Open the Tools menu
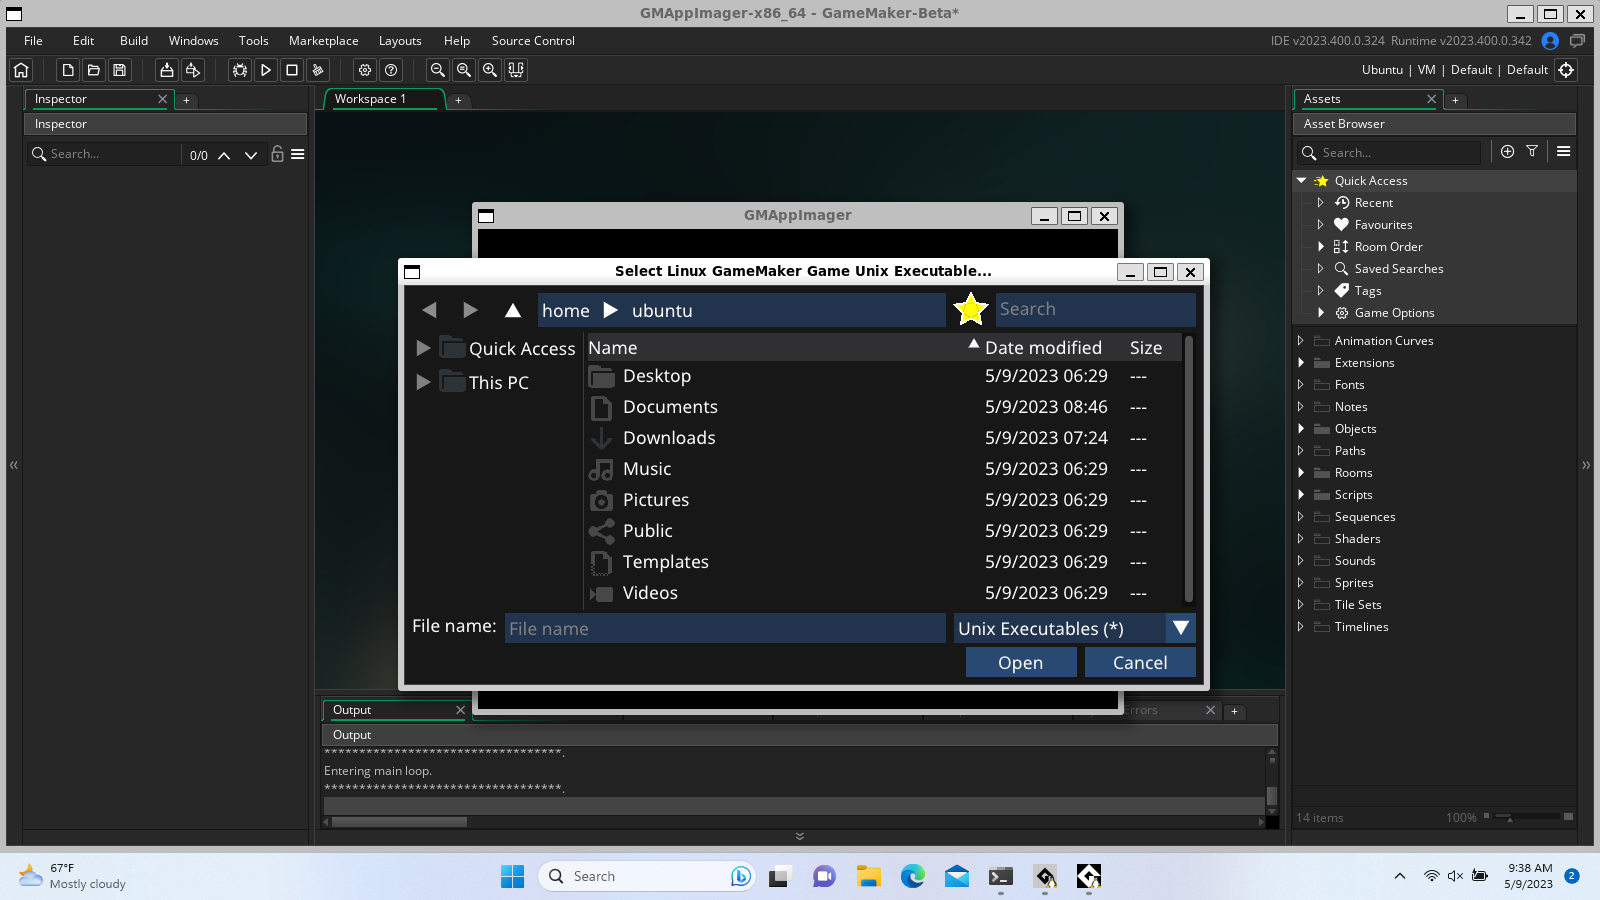The height and width of the screenshot is (900, 1600). pyautogui.click(x=253, y=41)
